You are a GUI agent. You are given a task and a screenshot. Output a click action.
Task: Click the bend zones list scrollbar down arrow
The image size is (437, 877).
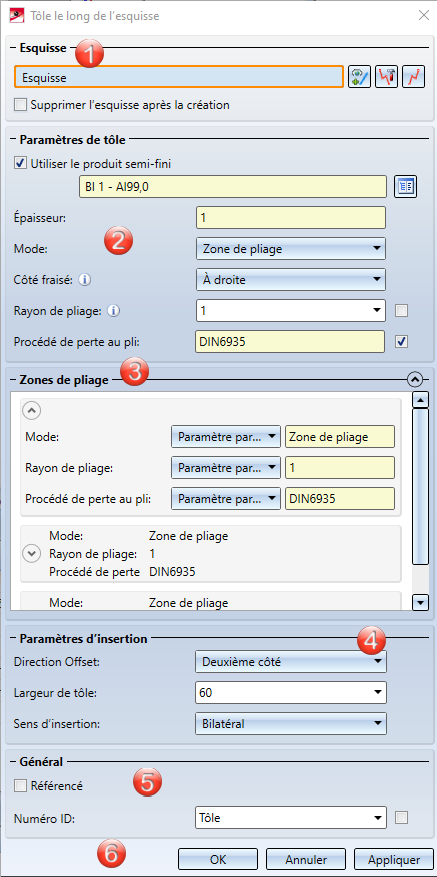pyautogui.click(x=420, y=602)
